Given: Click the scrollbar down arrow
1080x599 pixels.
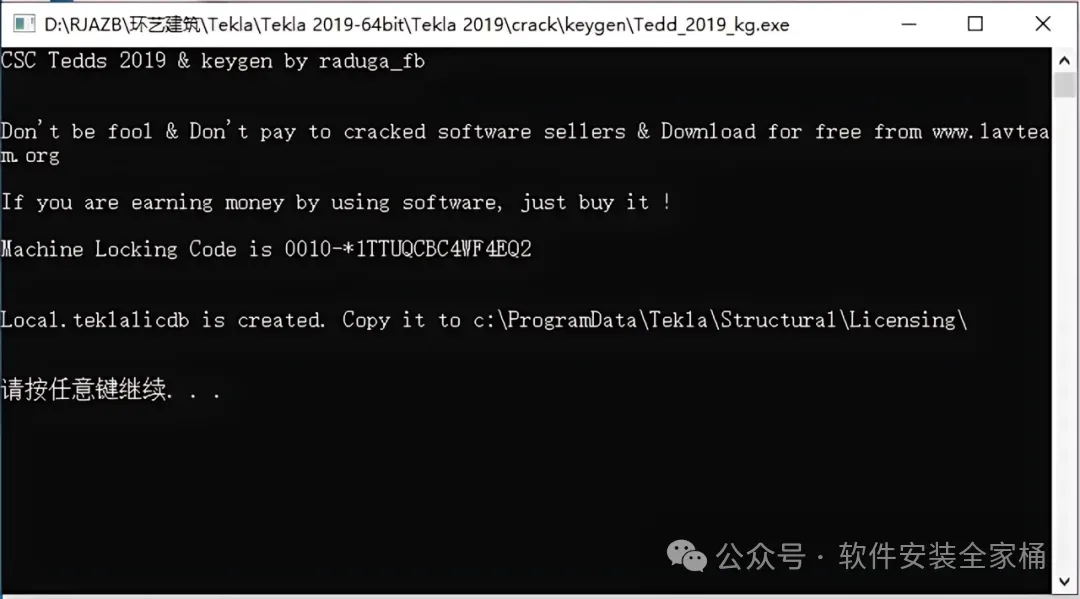Looking at the screenshot, I should point(1064,582).
